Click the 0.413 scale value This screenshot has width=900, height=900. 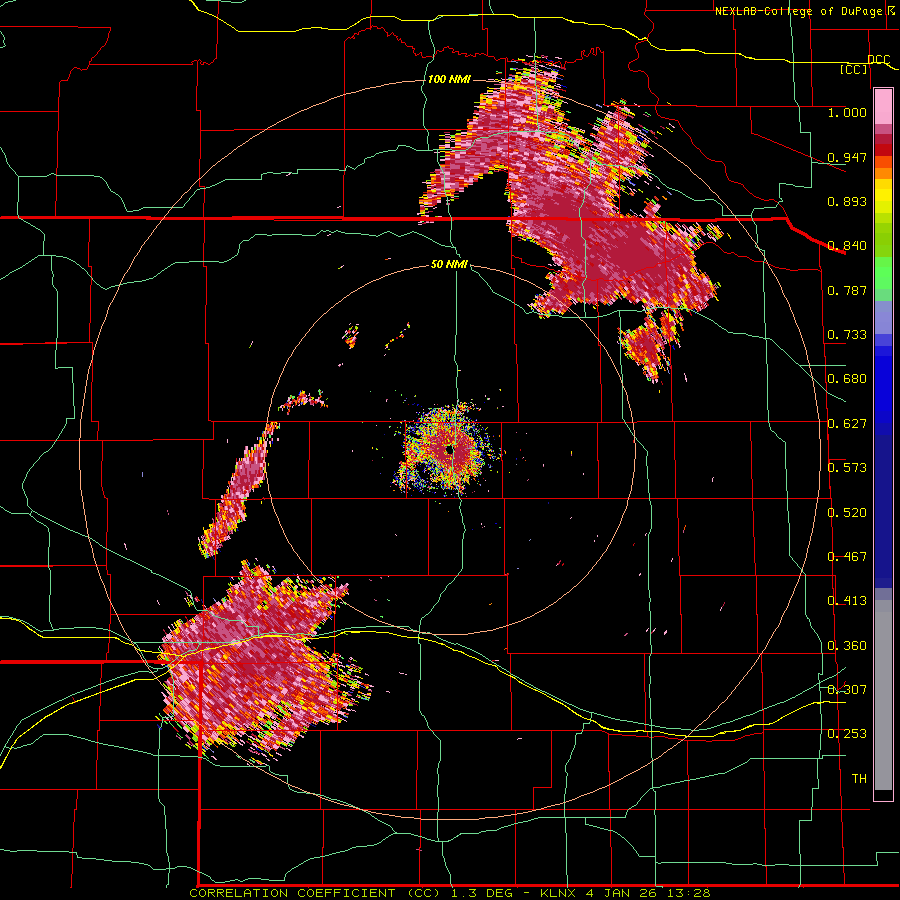coord(847,601)
